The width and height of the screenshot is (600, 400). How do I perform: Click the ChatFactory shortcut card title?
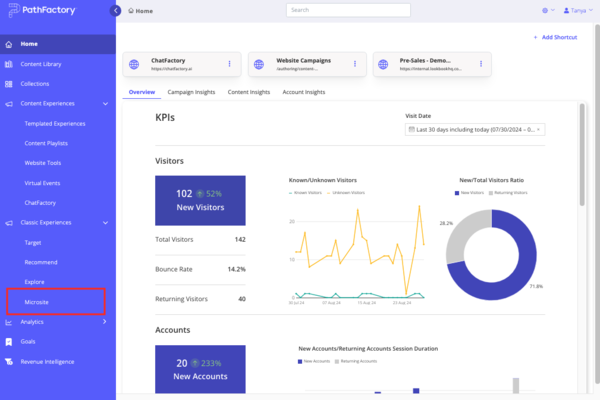click(168, 60)
